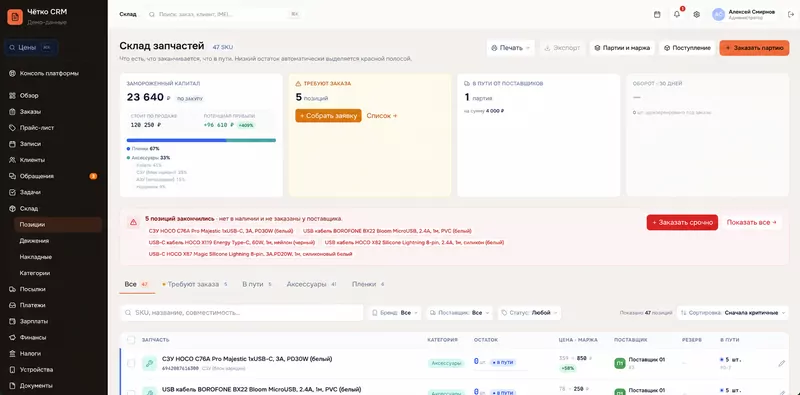The width and height of the screenshot is (800, 395).
Task: Click the Собрать заявку button
Action: [x=328, y=116]
